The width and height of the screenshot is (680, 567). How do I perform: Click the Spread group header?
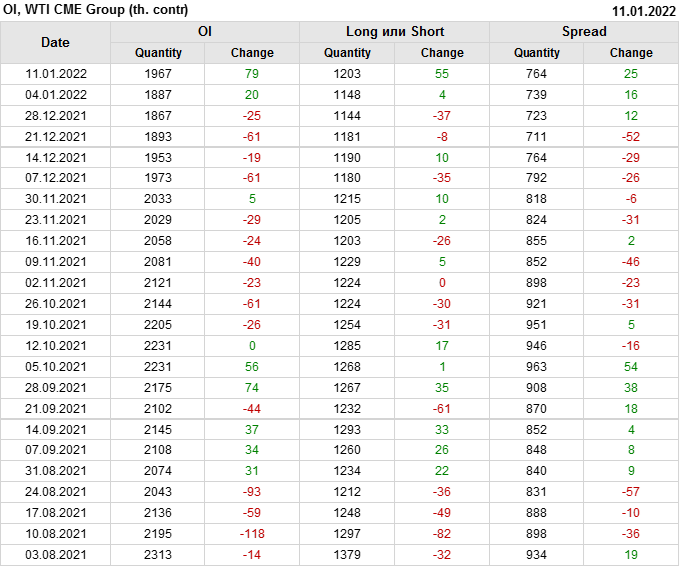584,31
